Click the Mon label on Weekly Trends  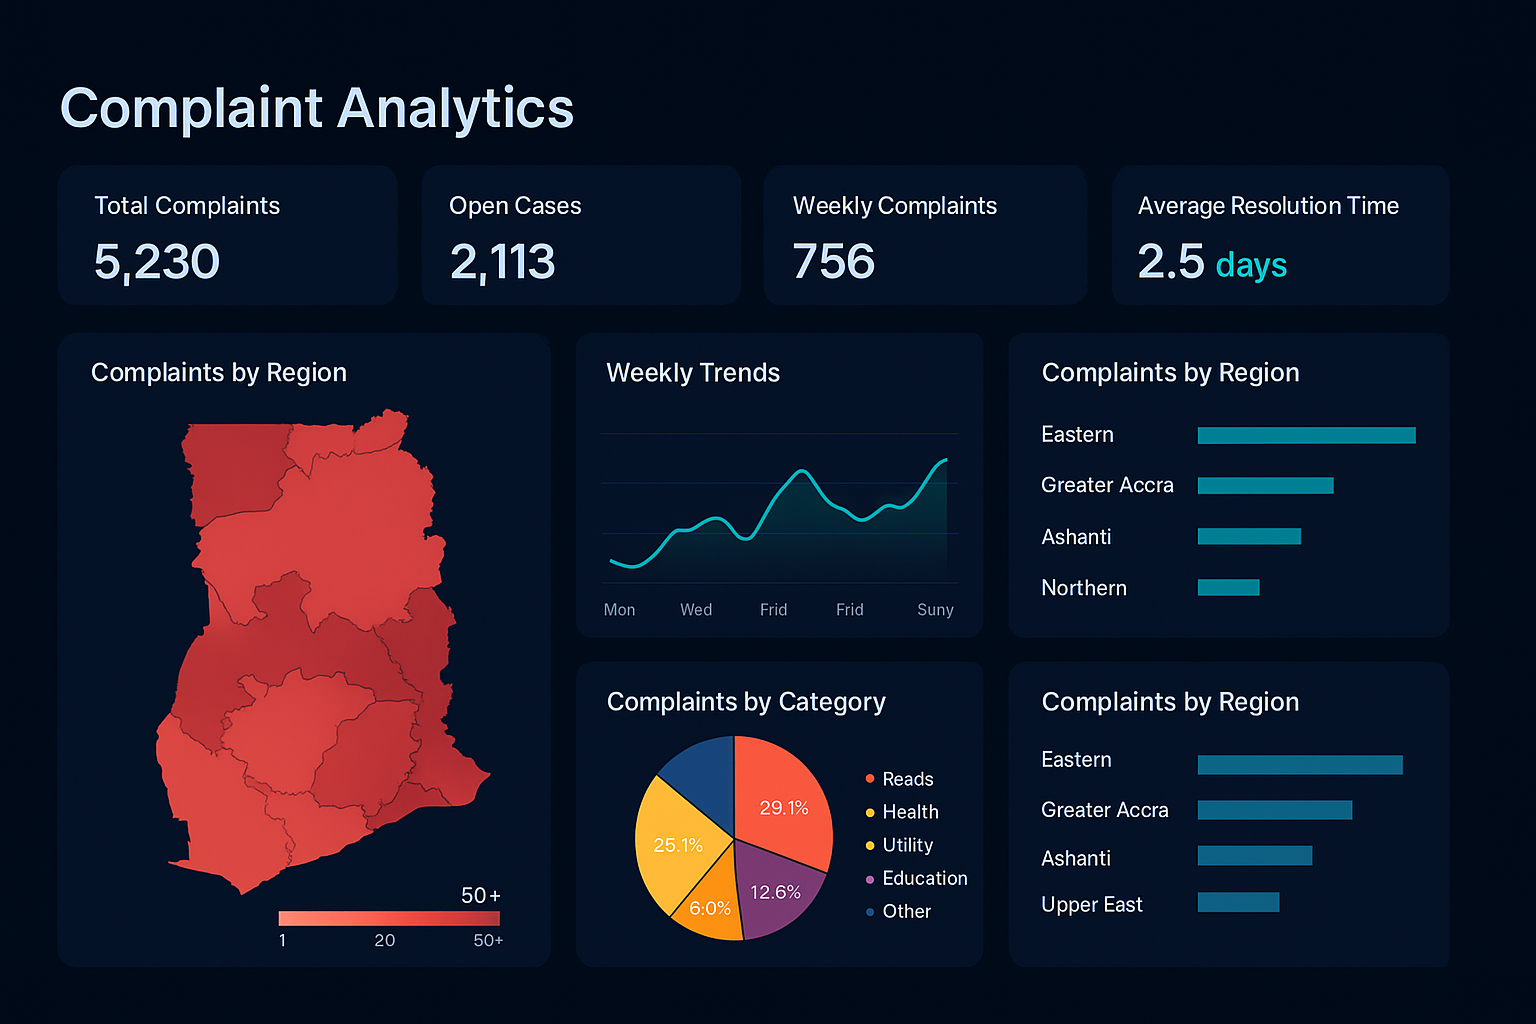point(619,610)
